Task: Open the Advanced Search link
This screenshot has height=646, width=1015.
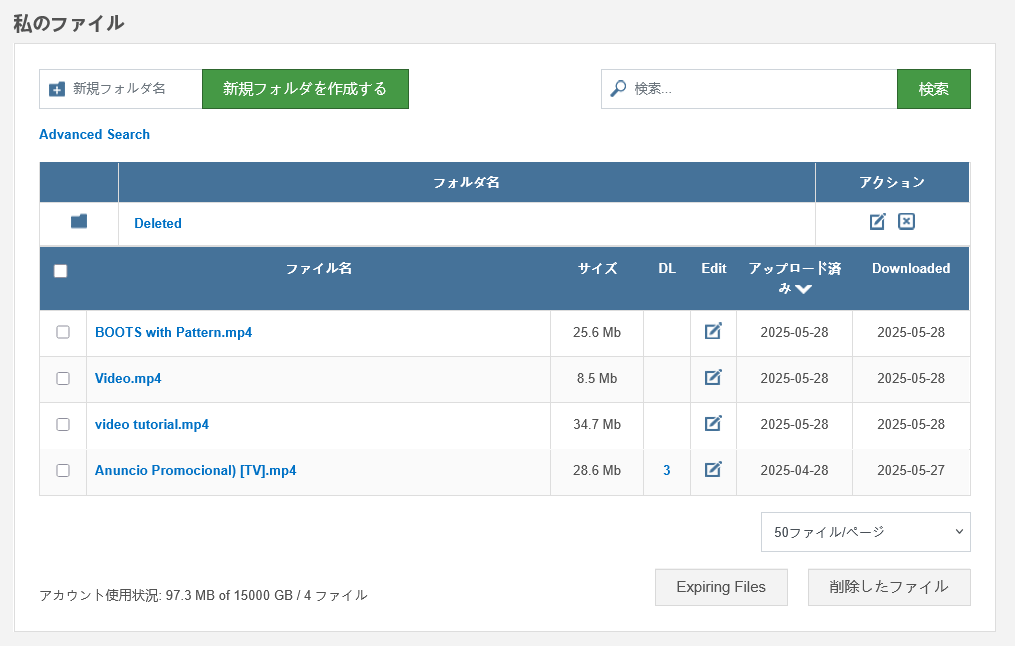Action: pyautogui.click(x=95, y=134)
